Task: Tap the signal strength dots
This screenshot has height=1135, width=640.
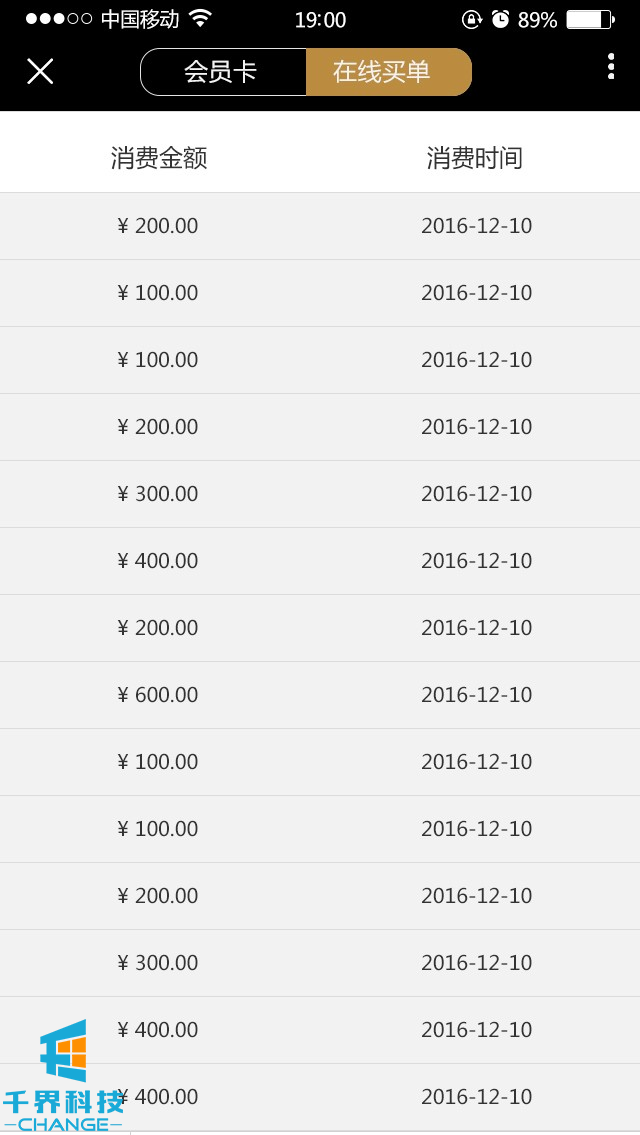Action: tap(58, 19)
